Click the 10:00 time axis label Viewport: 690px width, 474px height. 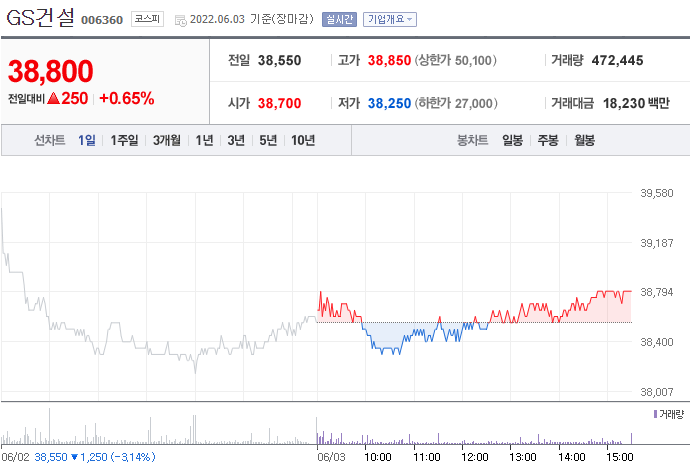coord(378,457)
